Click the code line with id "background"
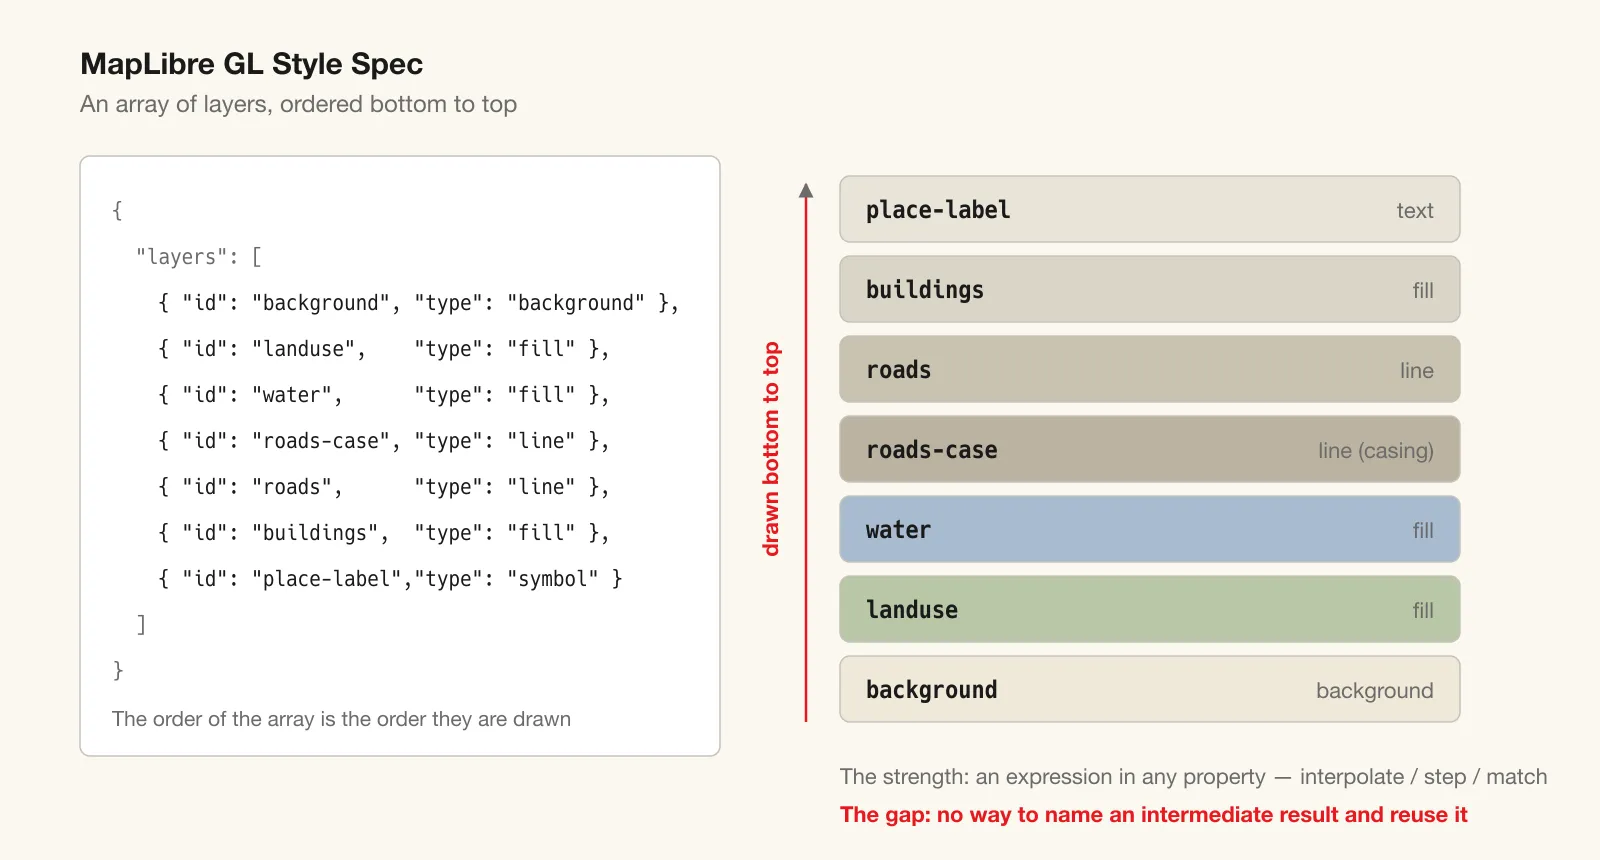This screenshot has height=860, width=1600. (x=419, y=303)
